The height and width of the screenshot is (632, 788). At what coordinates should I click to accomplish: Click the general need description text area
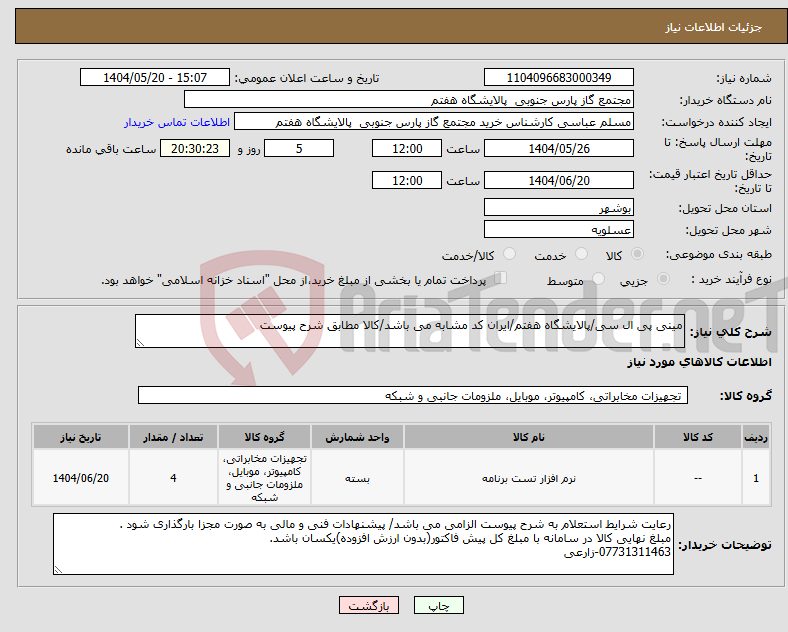tap(410, 331)
